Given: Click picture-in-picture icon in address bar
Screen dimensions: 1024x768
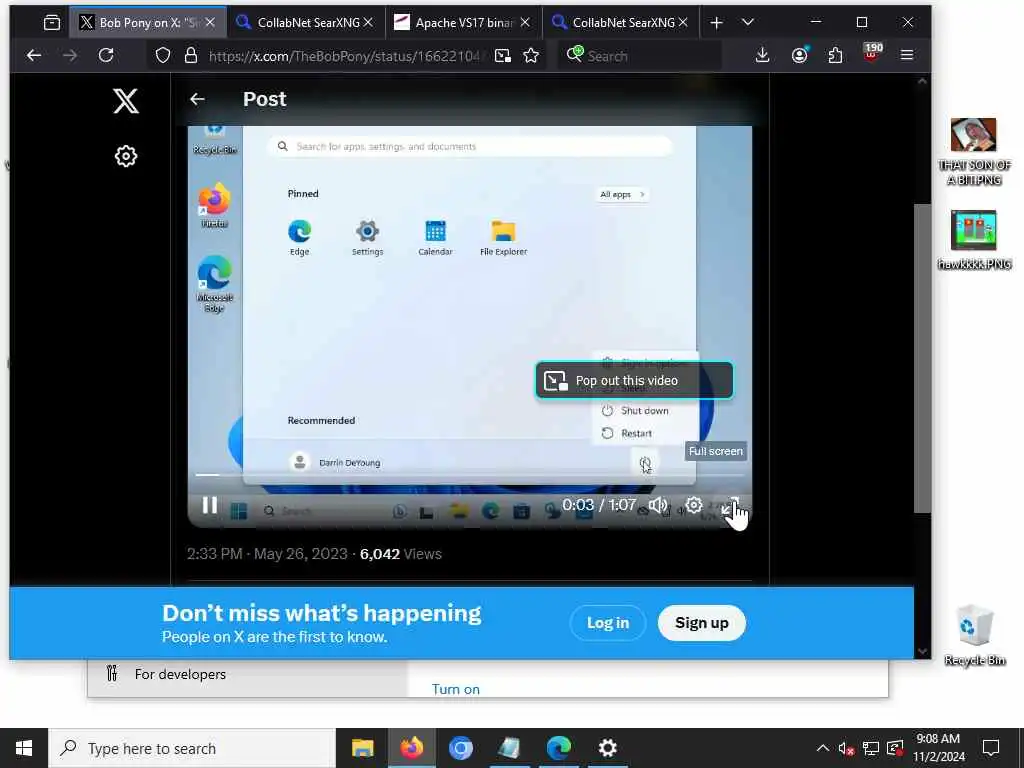Looking at the screenshot, I should [x=503, y=56].
